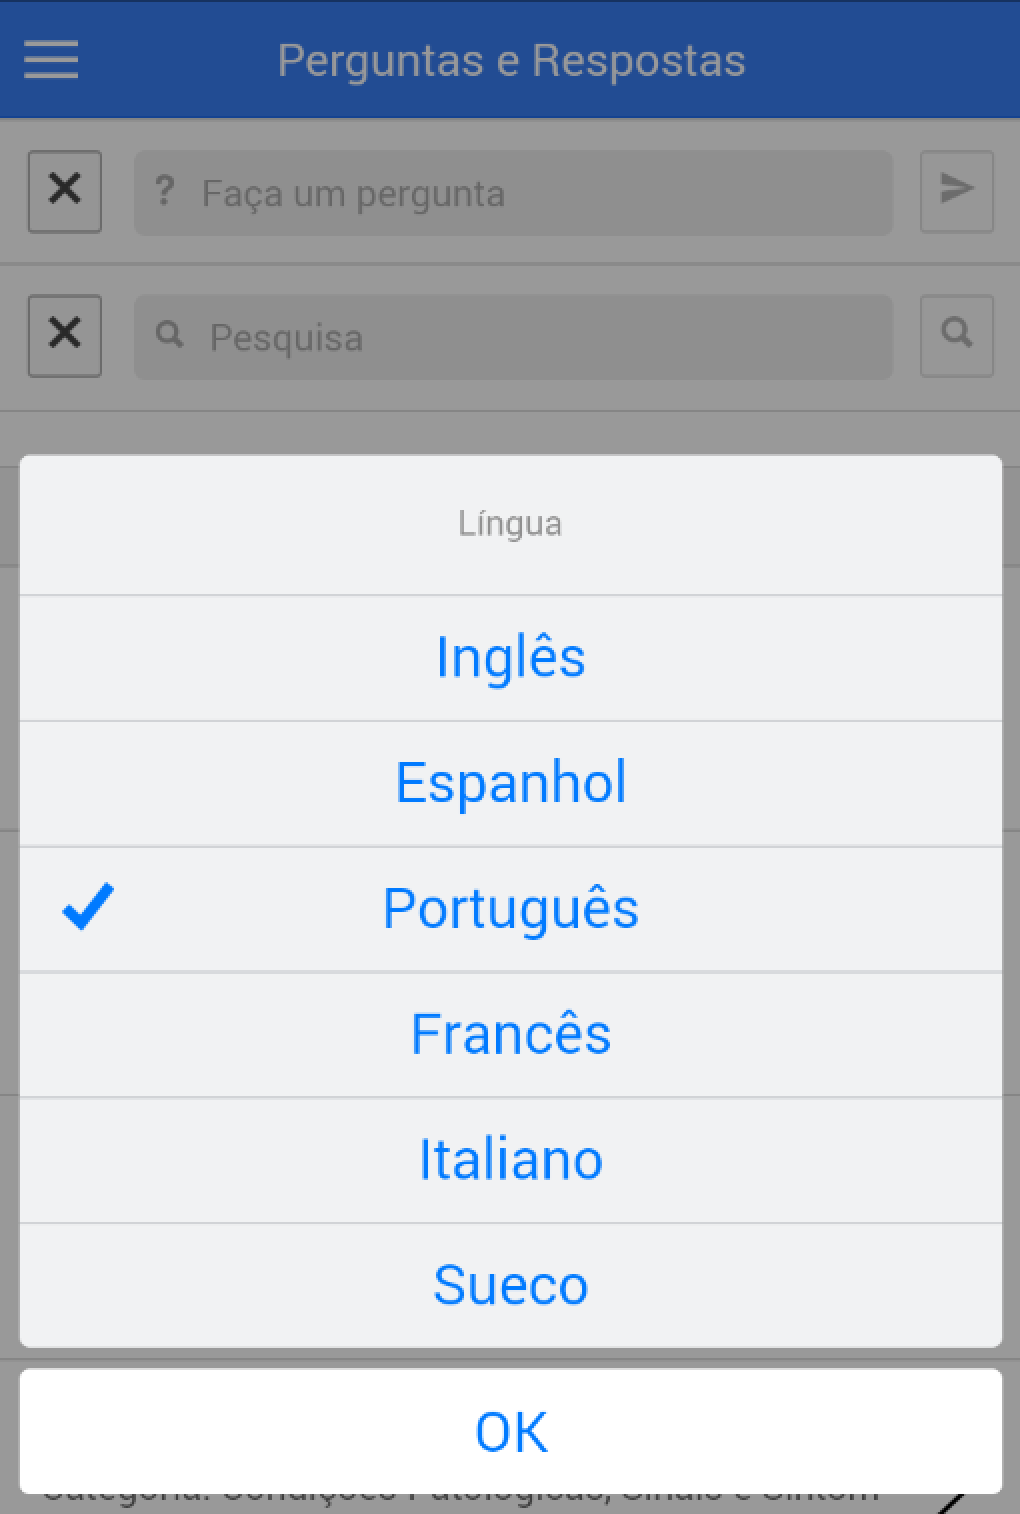This screenshot has width=1020, height=1514.
Task: Open the hamburger navigation menu
Action: coord(51,59)
